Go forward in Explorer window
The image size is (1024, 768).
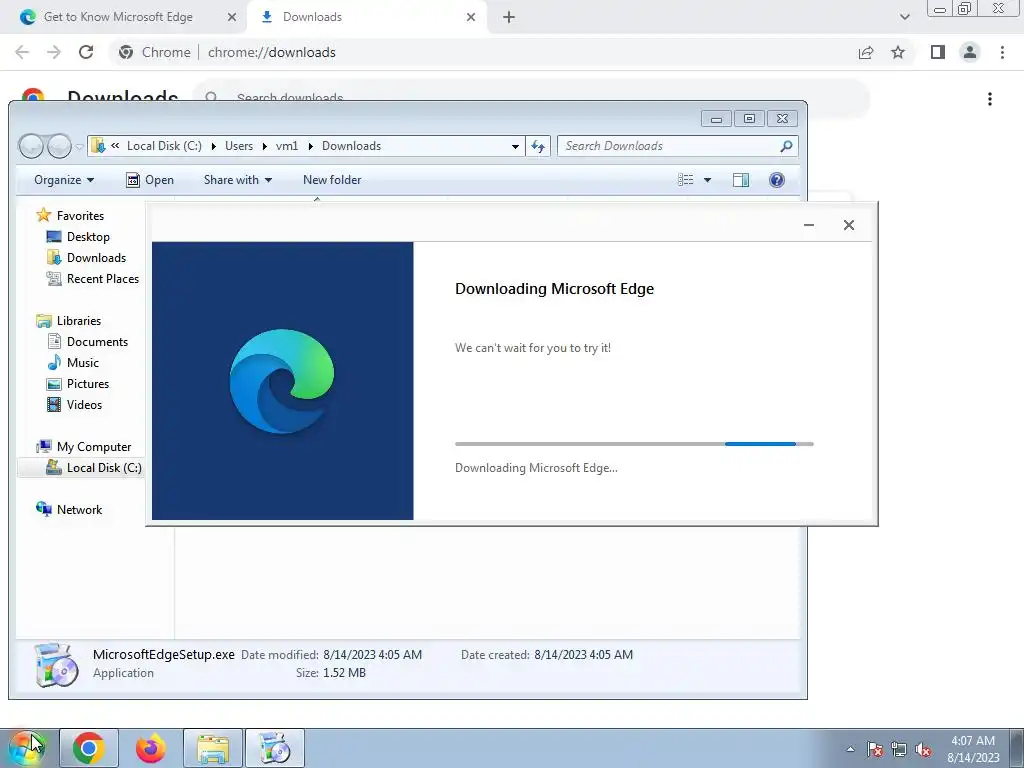(x=59, y=146)
